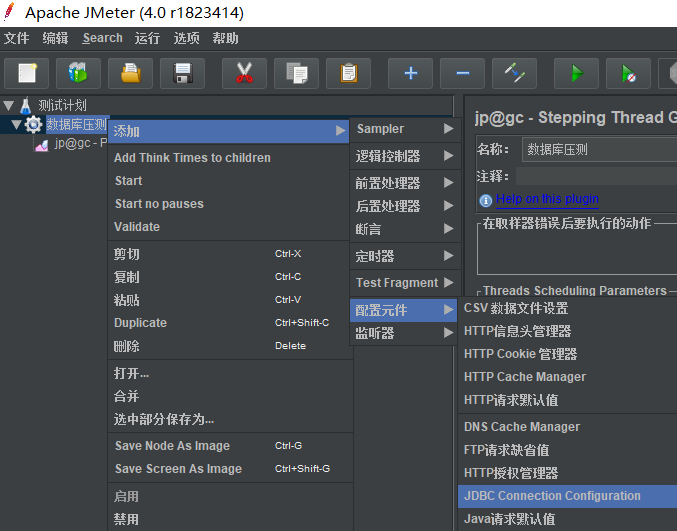The width and height of the screenshot is (677, 531).
Task: Expand the 前置处理器 submenu
Action: pyautogui.click(x=405, y=183)
